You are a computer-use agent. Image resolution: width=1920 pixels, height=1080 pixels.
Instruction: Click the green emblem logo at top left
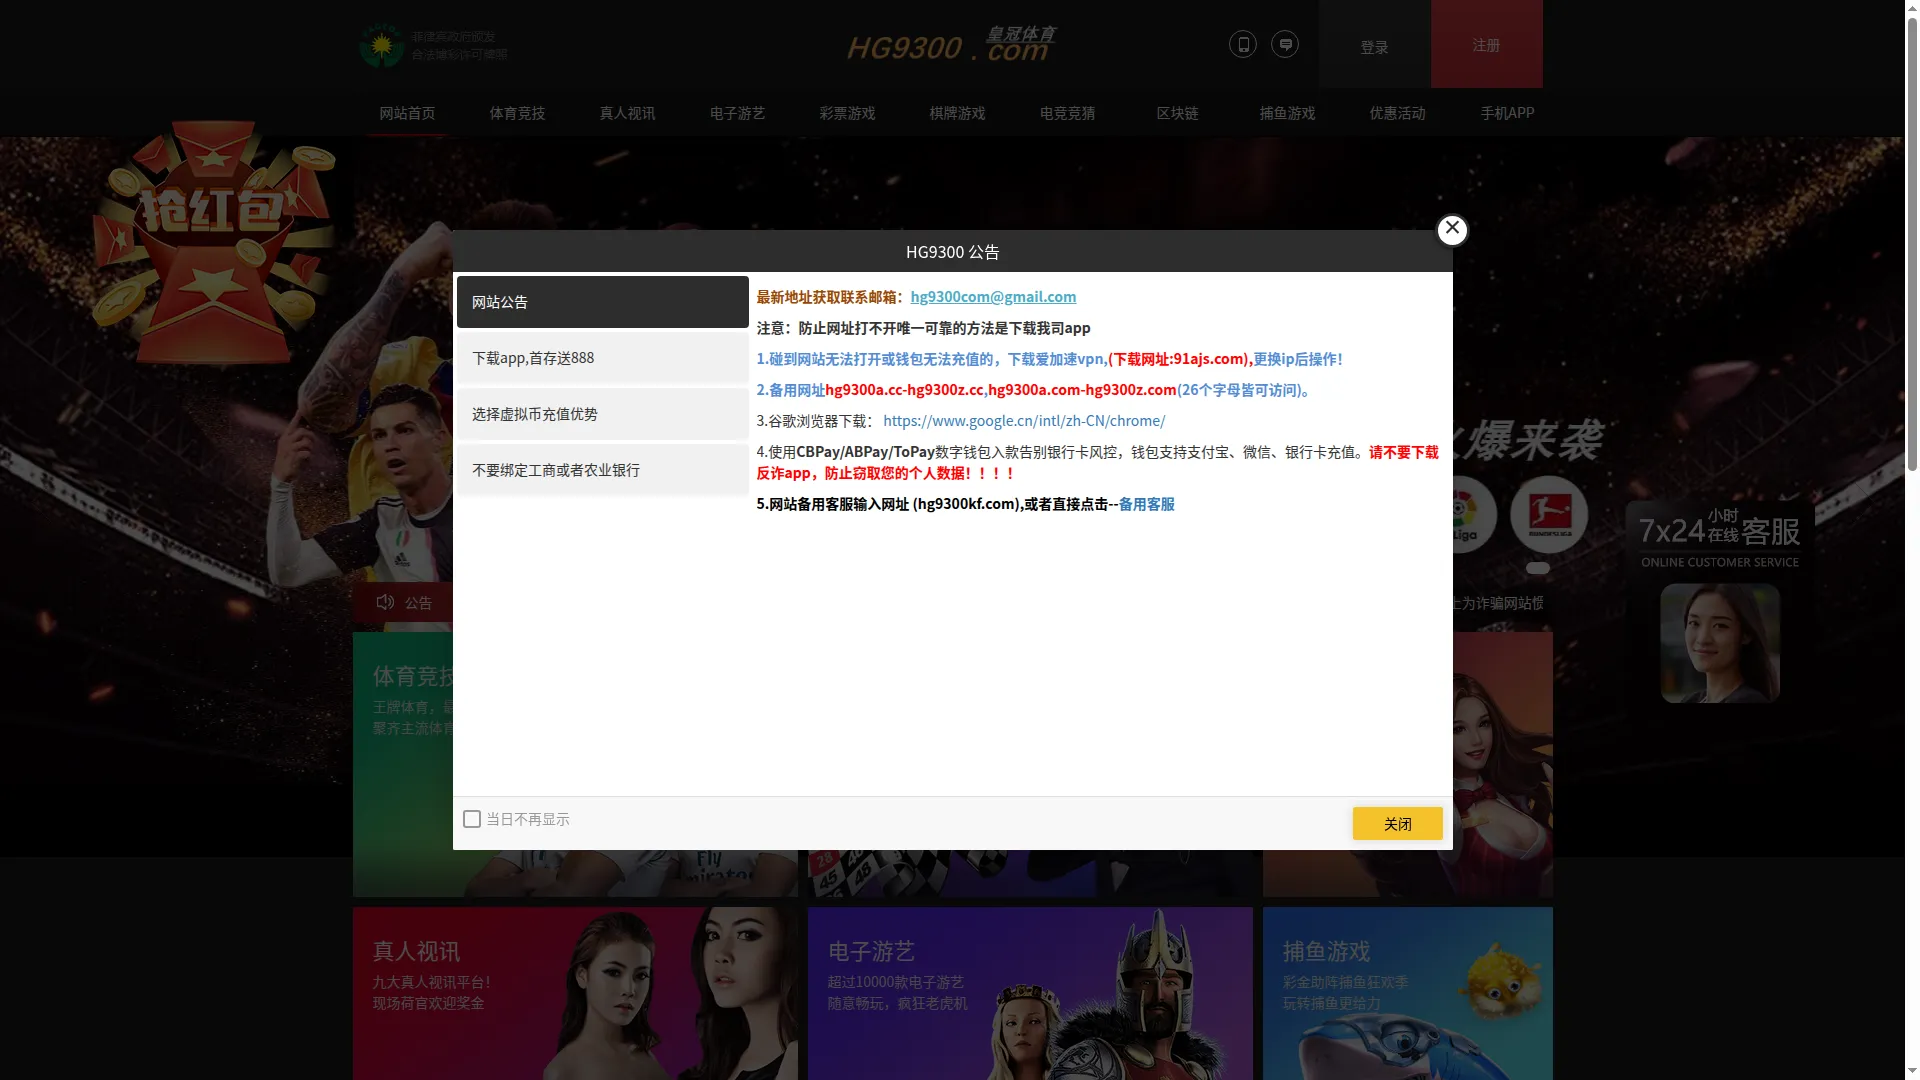pos(381,45)
